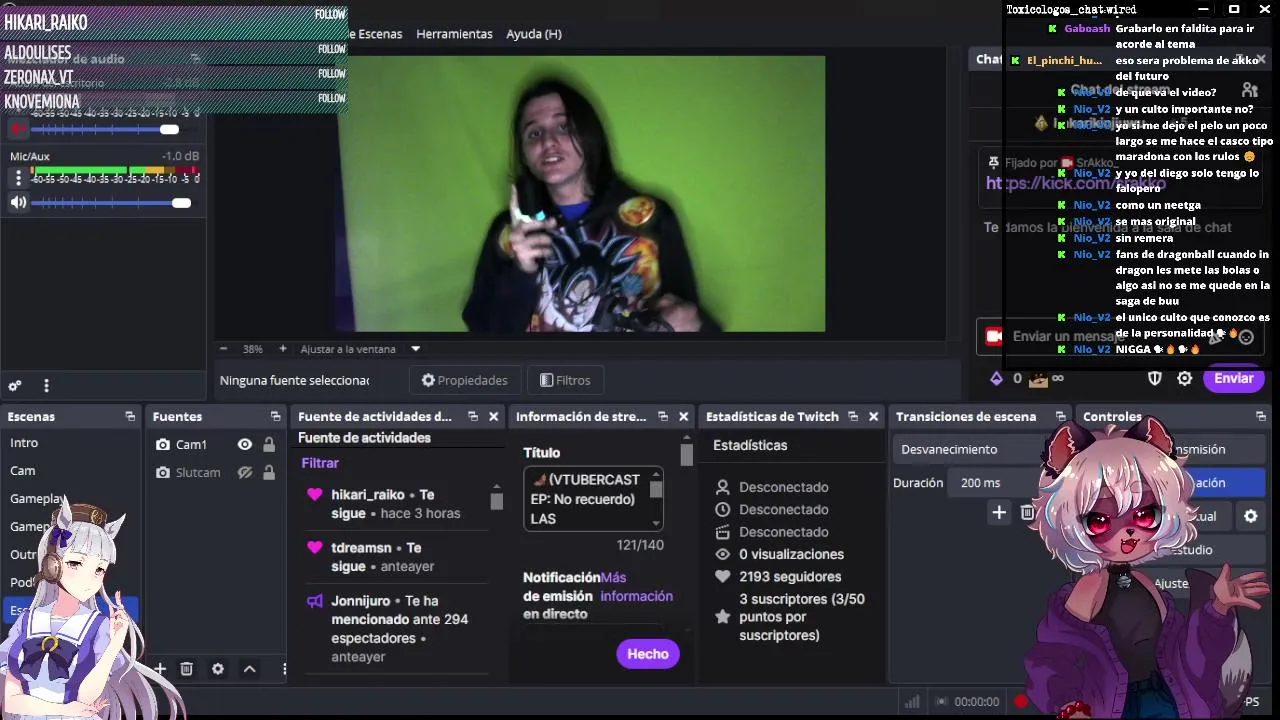The height and width of the screenshot is (720, 1280).
Task: Click red recording status indicator
Action: pyautogui.click(x=1021, y=702)
